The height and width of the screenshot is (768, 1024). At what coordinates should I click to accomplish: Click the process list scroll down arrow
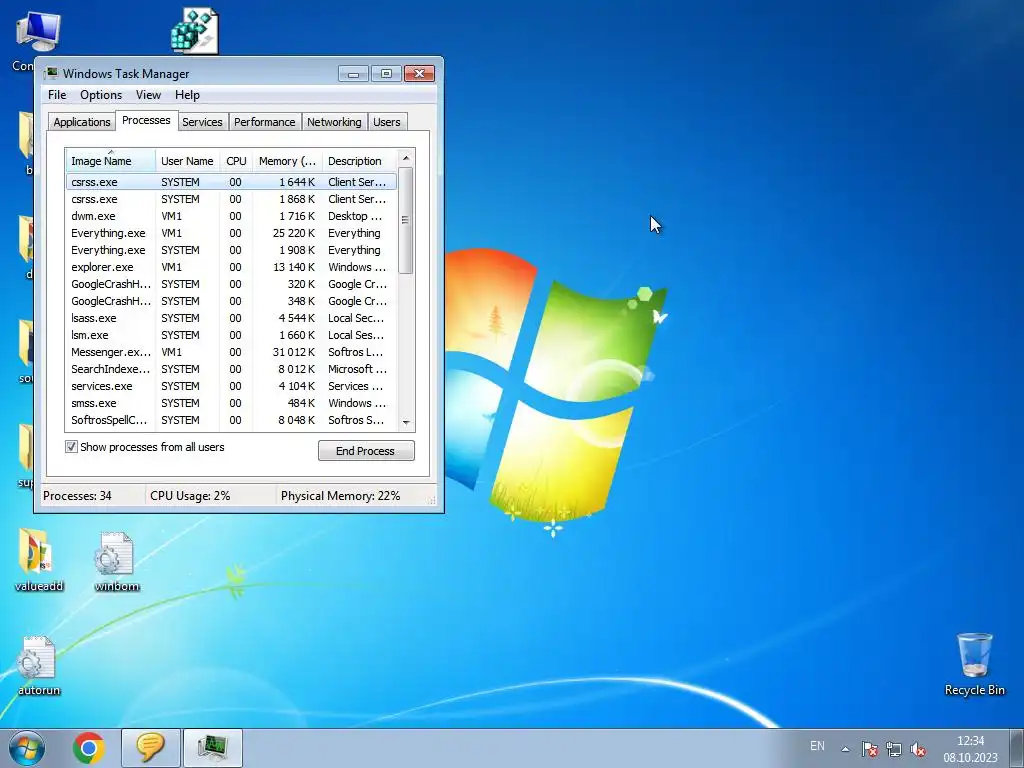406,423
